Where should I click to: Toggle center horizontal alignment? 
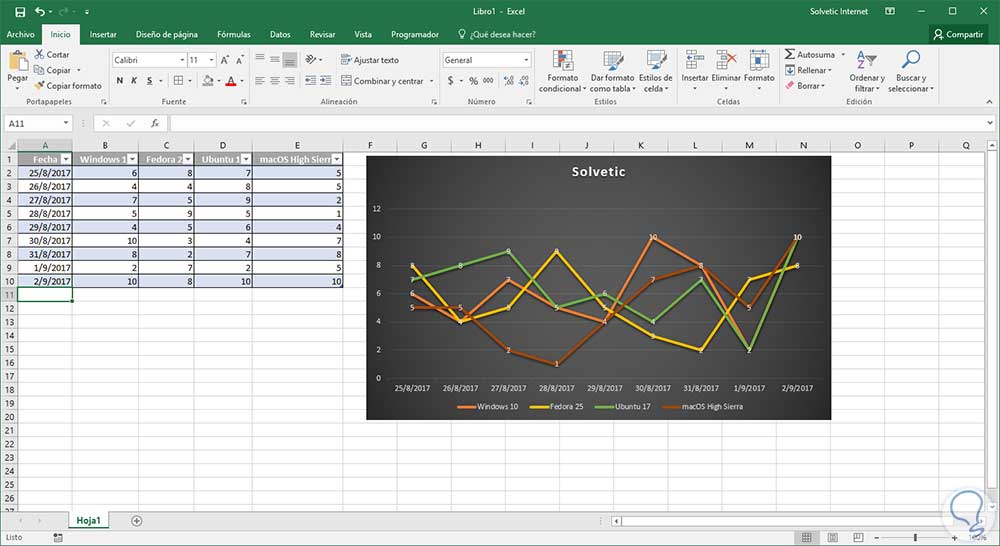(x=274, y=80)
